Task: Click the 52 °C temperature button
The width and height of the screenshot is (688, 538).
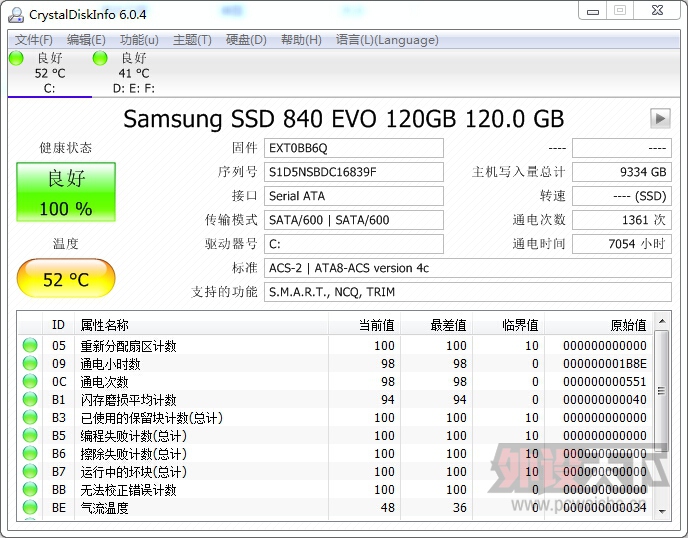Action: pos(66,278)
